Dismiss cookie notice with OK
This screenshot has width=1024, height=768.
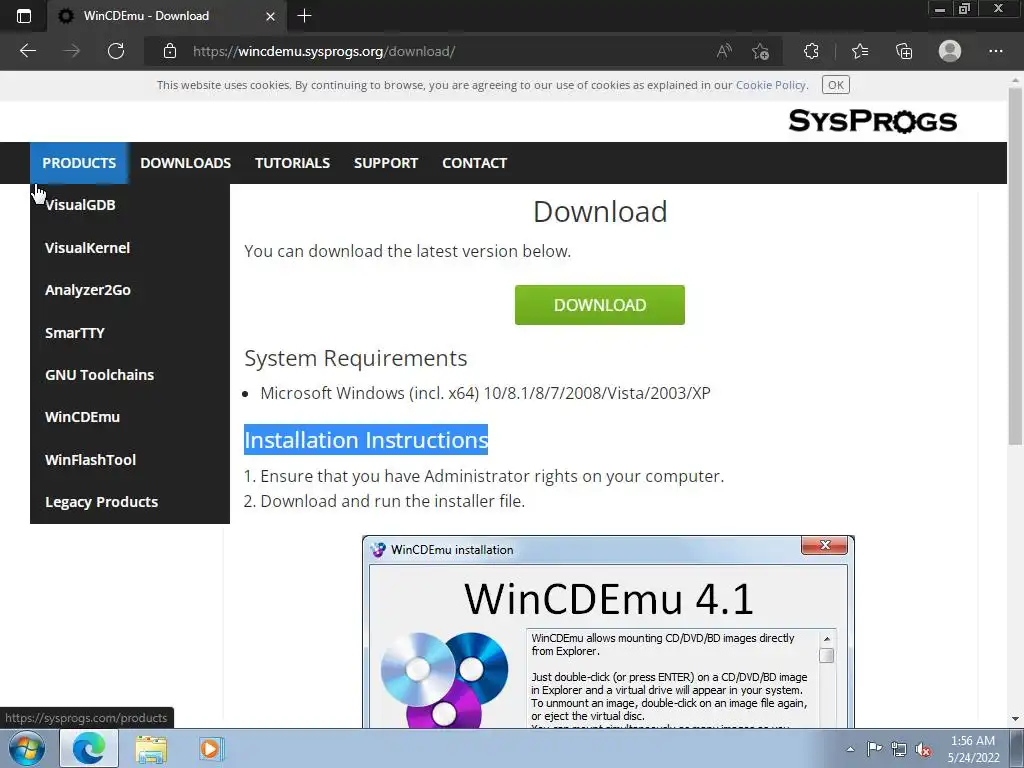(x=835, y=85)
